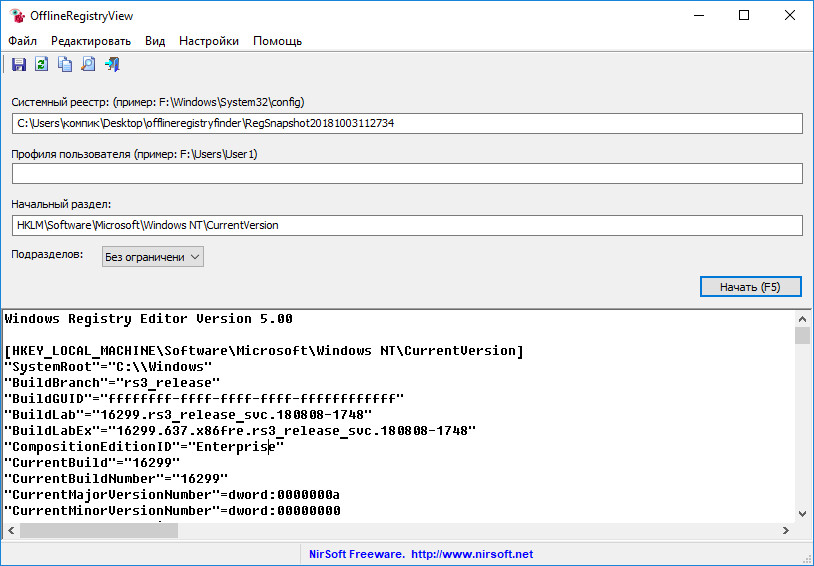Click the "CurrentMajorVersionNumber" dword line
Image resolution: width=814 pixels, height=566 pixels.
click(x=172, y=494)
